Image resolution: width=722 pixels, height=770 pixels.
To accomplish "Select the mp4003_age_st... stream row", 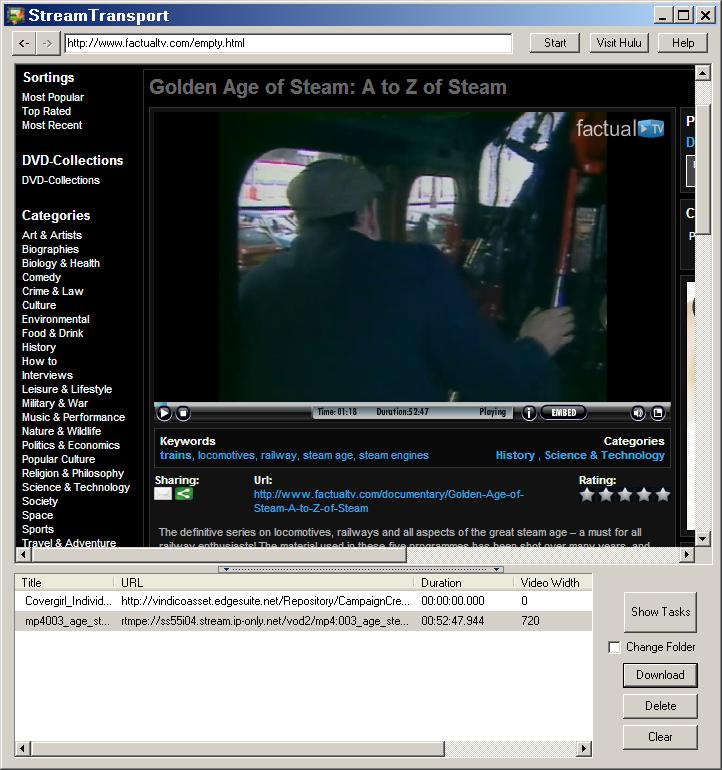I will pos(303,621).
